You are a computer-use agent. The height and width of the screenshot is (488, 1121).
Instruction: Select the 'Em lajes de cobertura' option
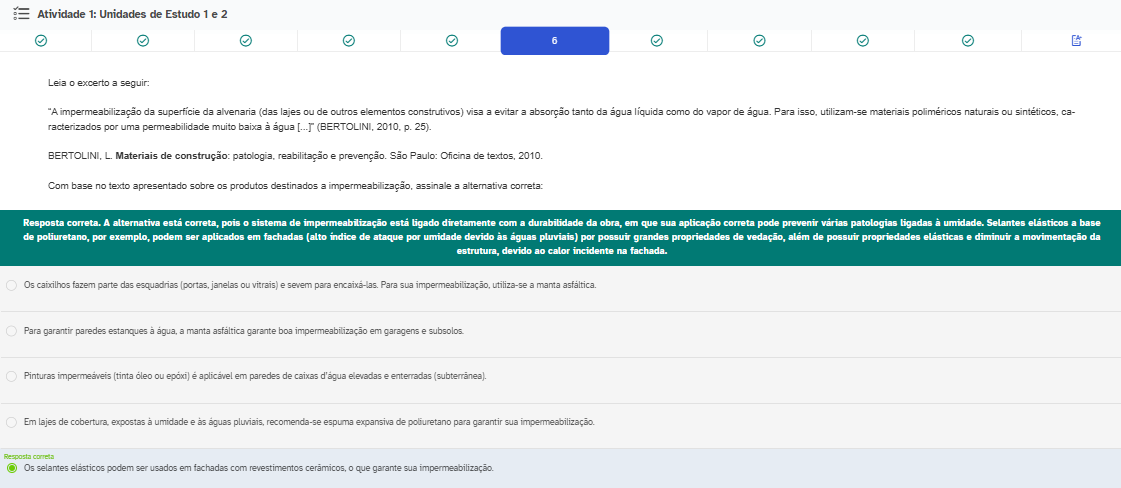pos(11,422)
